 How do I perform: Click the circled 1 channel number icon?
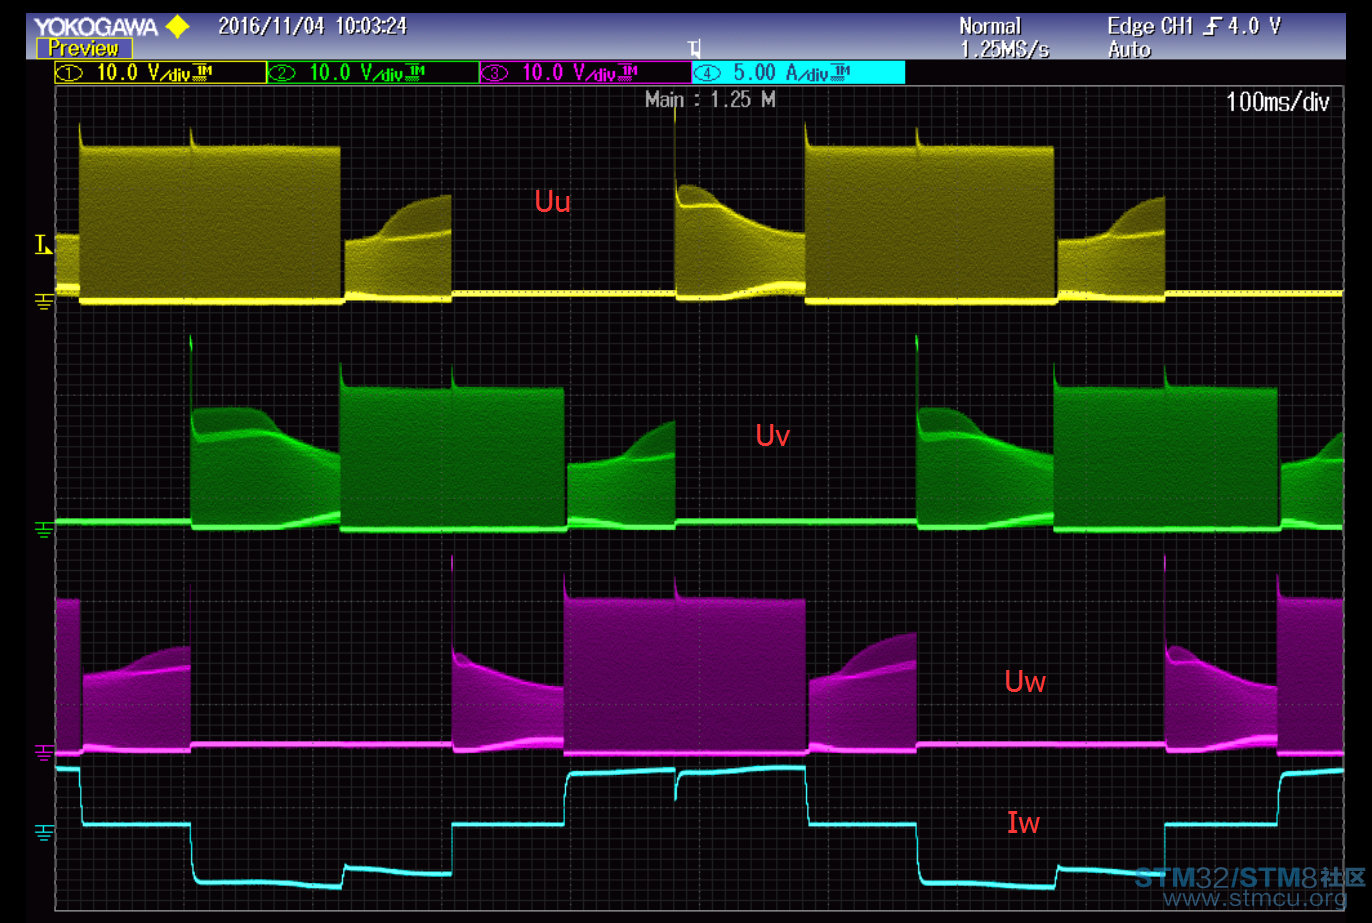[70, 73]
